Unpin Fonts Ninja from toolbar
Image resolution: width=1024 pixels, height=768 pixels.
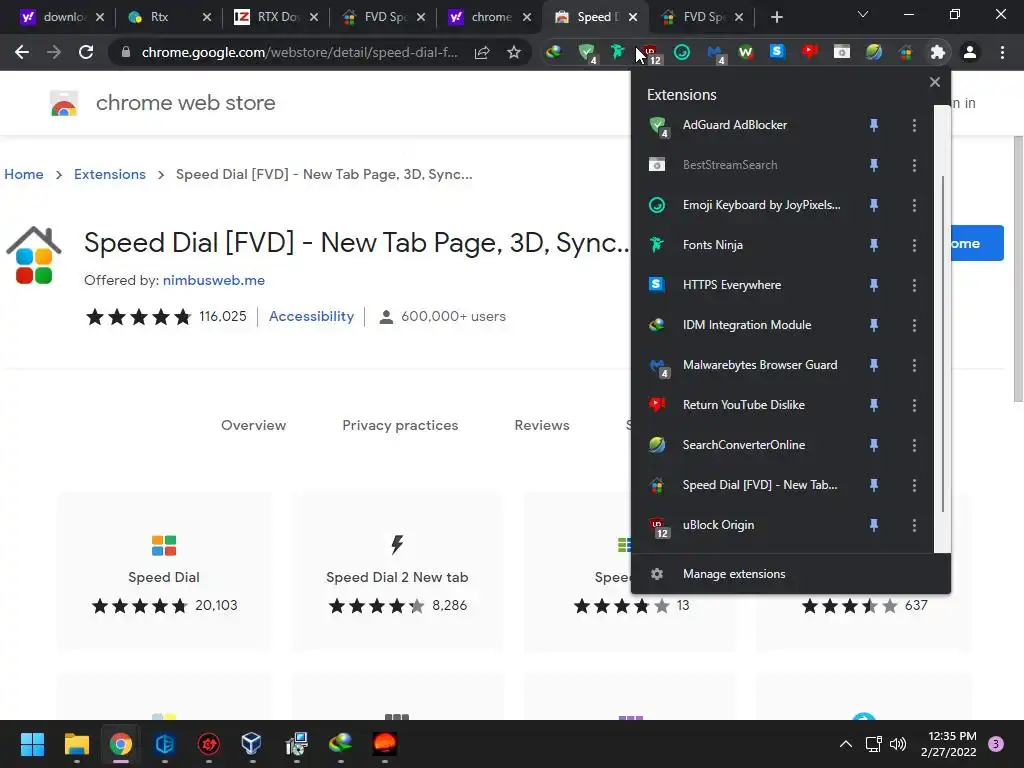pos(874,245)
